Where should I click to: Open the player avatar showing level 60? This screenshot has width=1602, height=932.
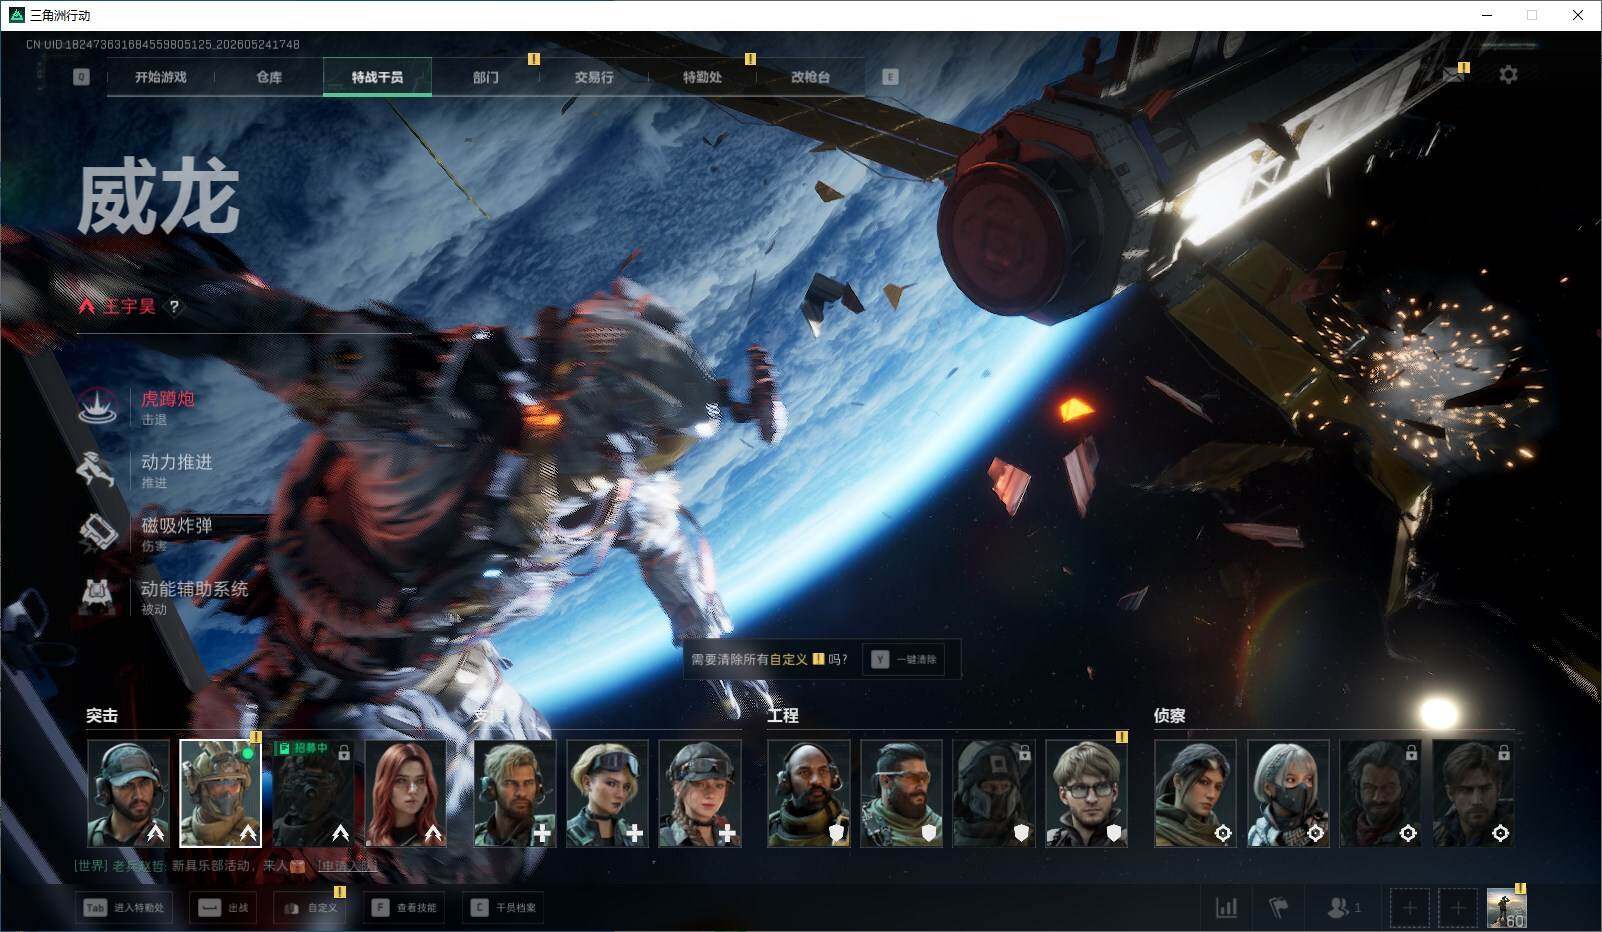[1507, 908]
